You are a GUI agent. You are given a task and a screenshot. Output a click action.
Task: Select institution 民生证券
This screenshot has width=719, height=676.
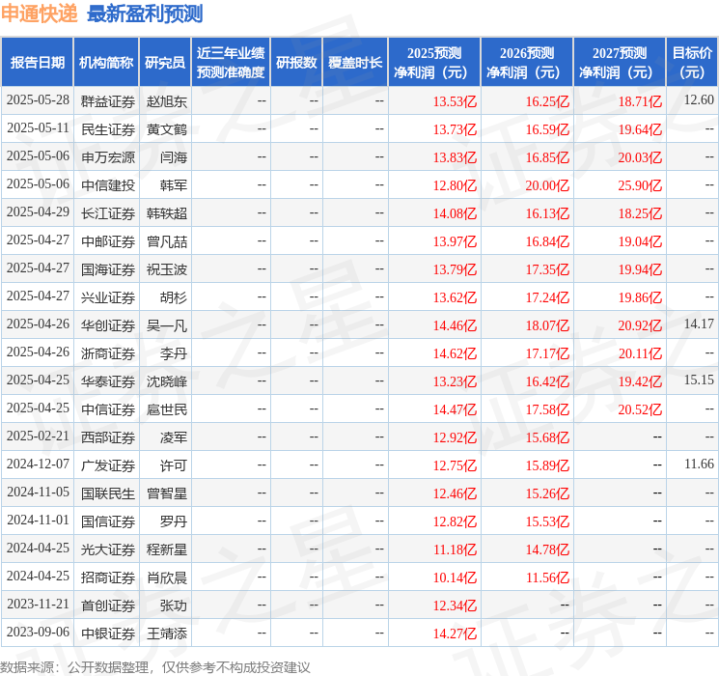(108, 129)
